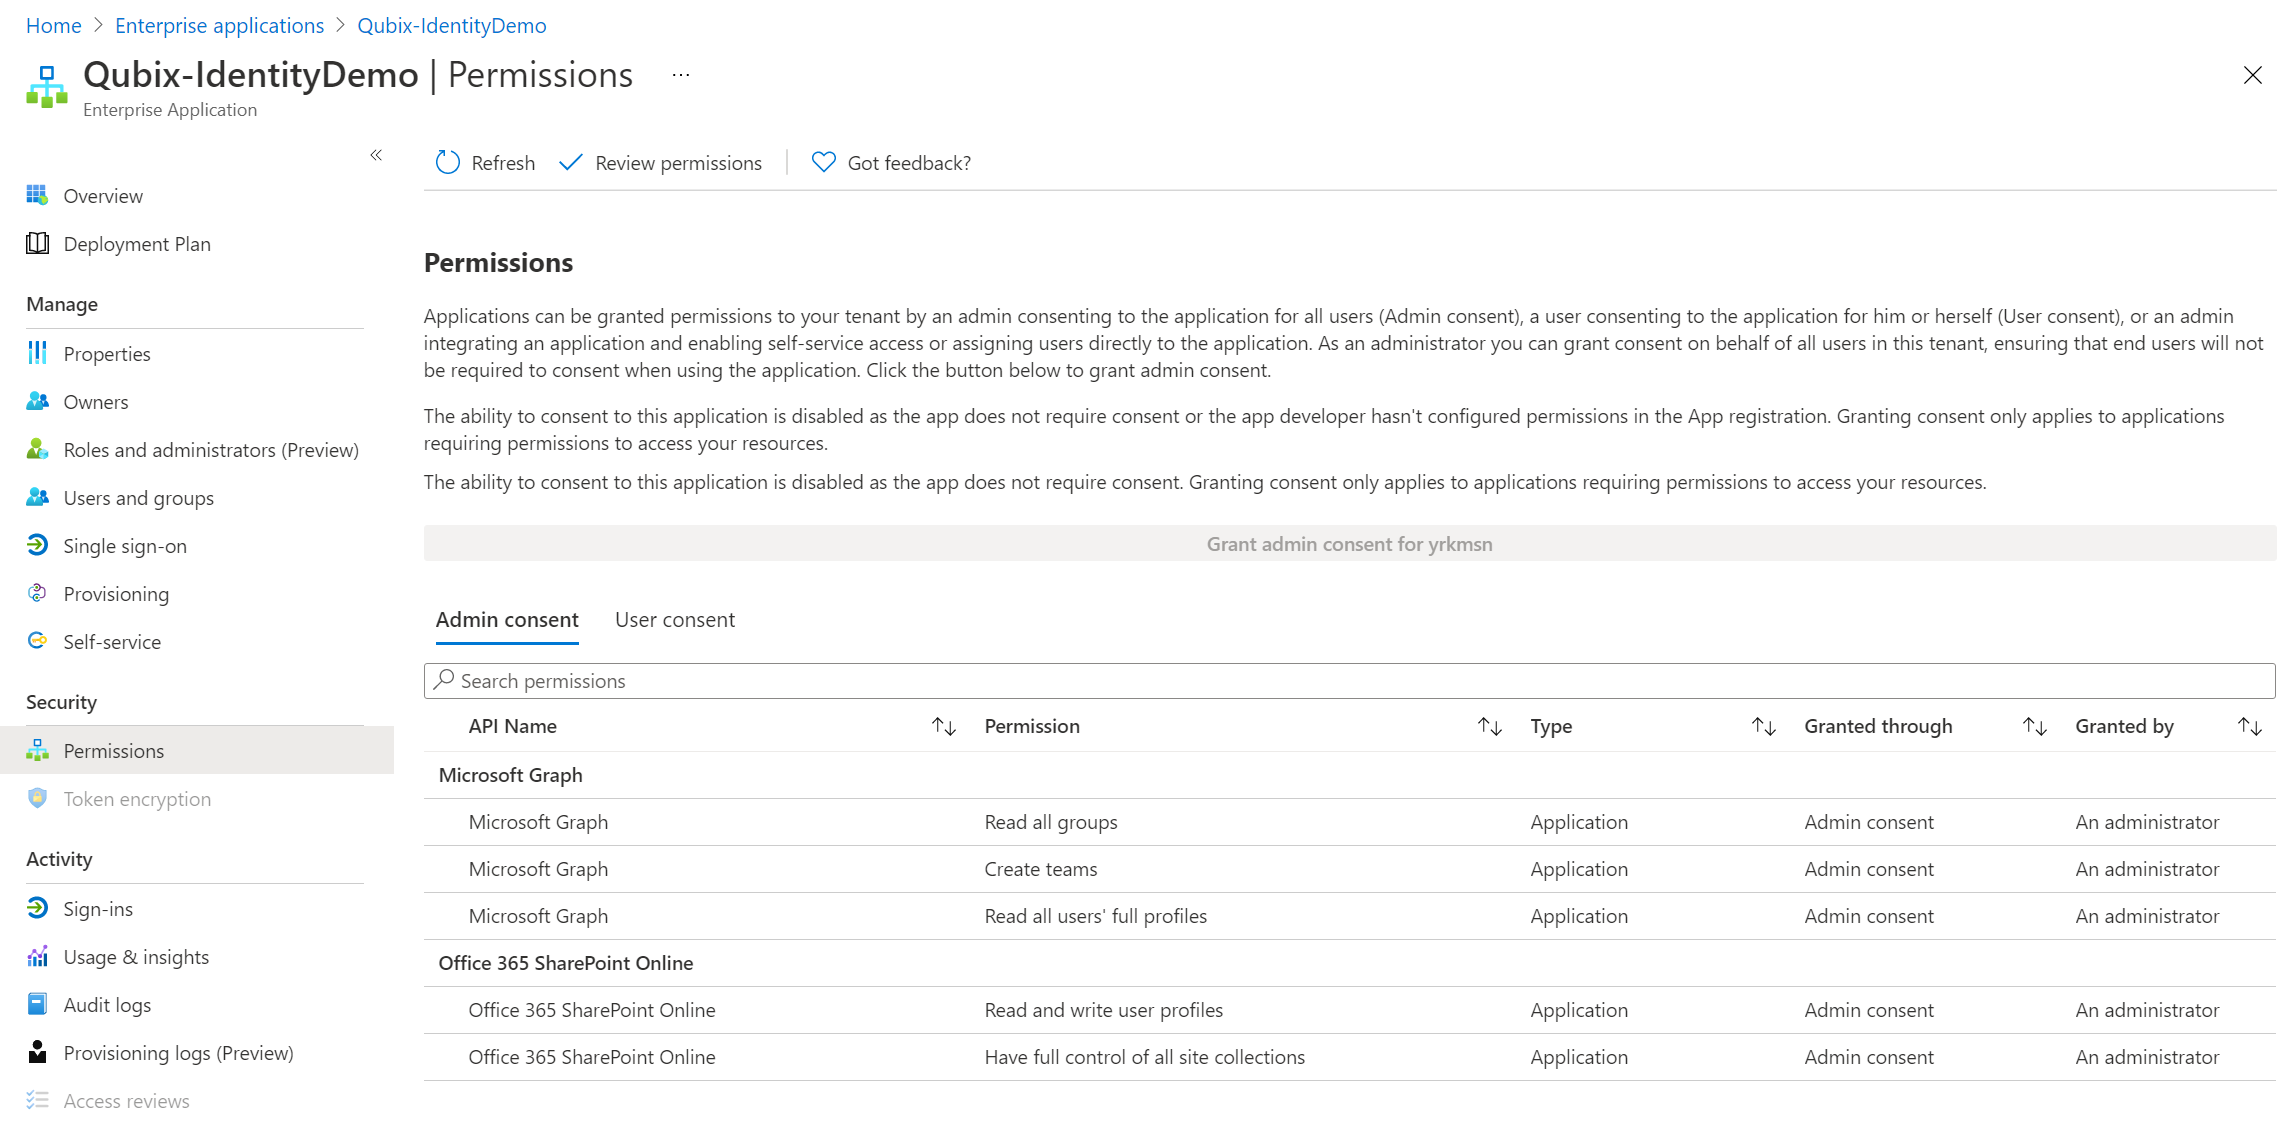Viewport: 2292px width, 1142px height.
Task: Sort table by API Name column
Action: [x=943, y=727]
